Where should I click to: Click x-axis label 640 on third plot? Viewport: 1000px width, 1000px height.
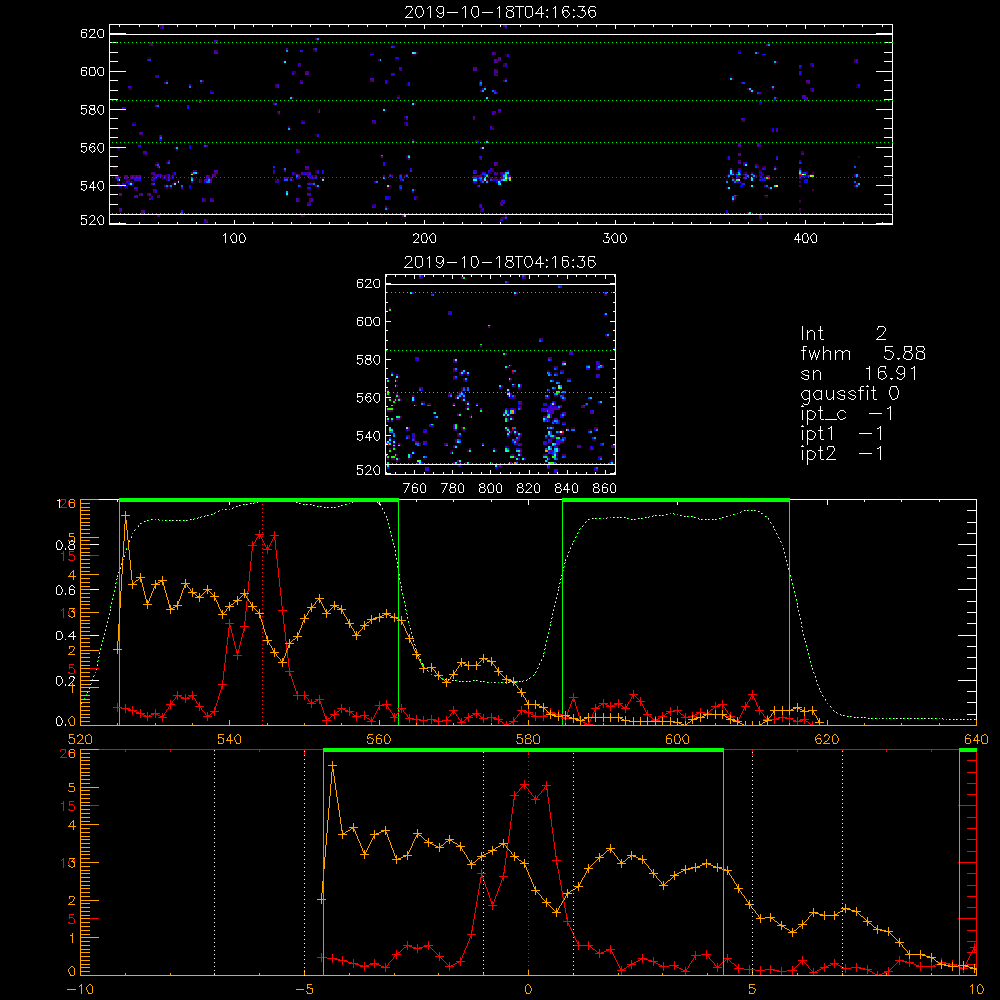pyautogui.click(x=976, y=739)
